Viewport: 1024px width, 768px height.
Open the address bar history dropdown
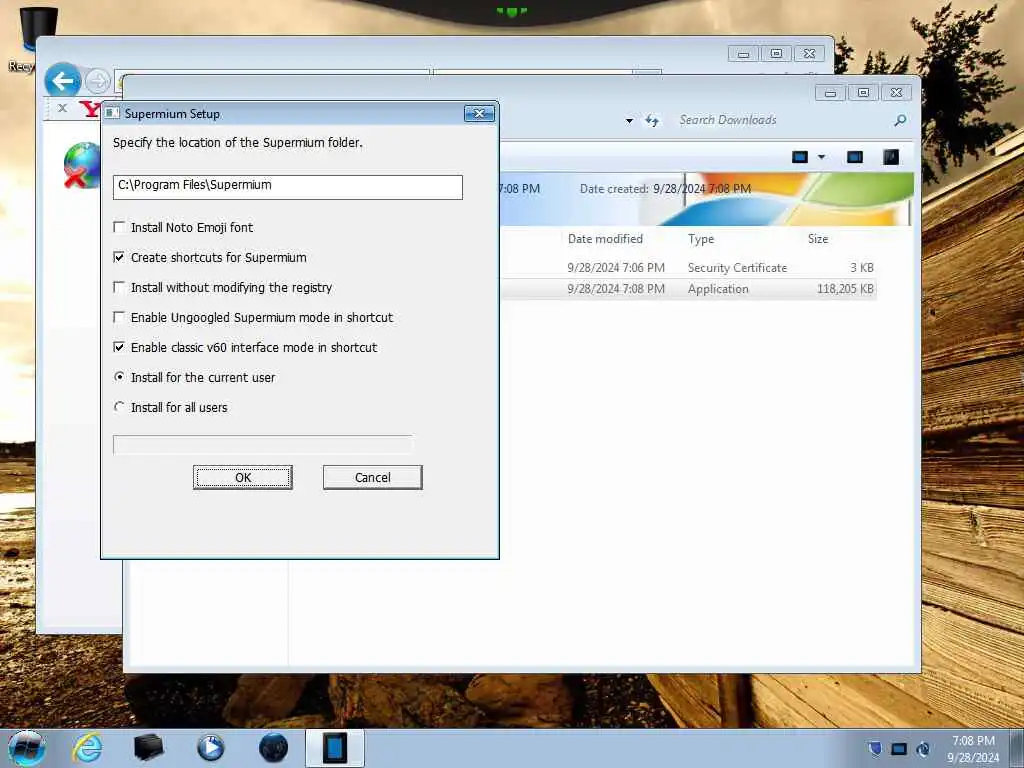tap(629, 121)
